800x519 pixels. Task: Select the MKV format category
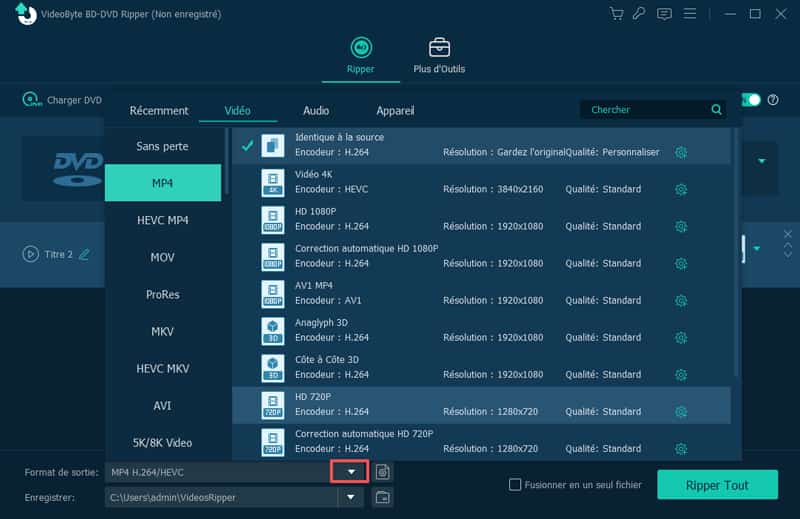163,331
